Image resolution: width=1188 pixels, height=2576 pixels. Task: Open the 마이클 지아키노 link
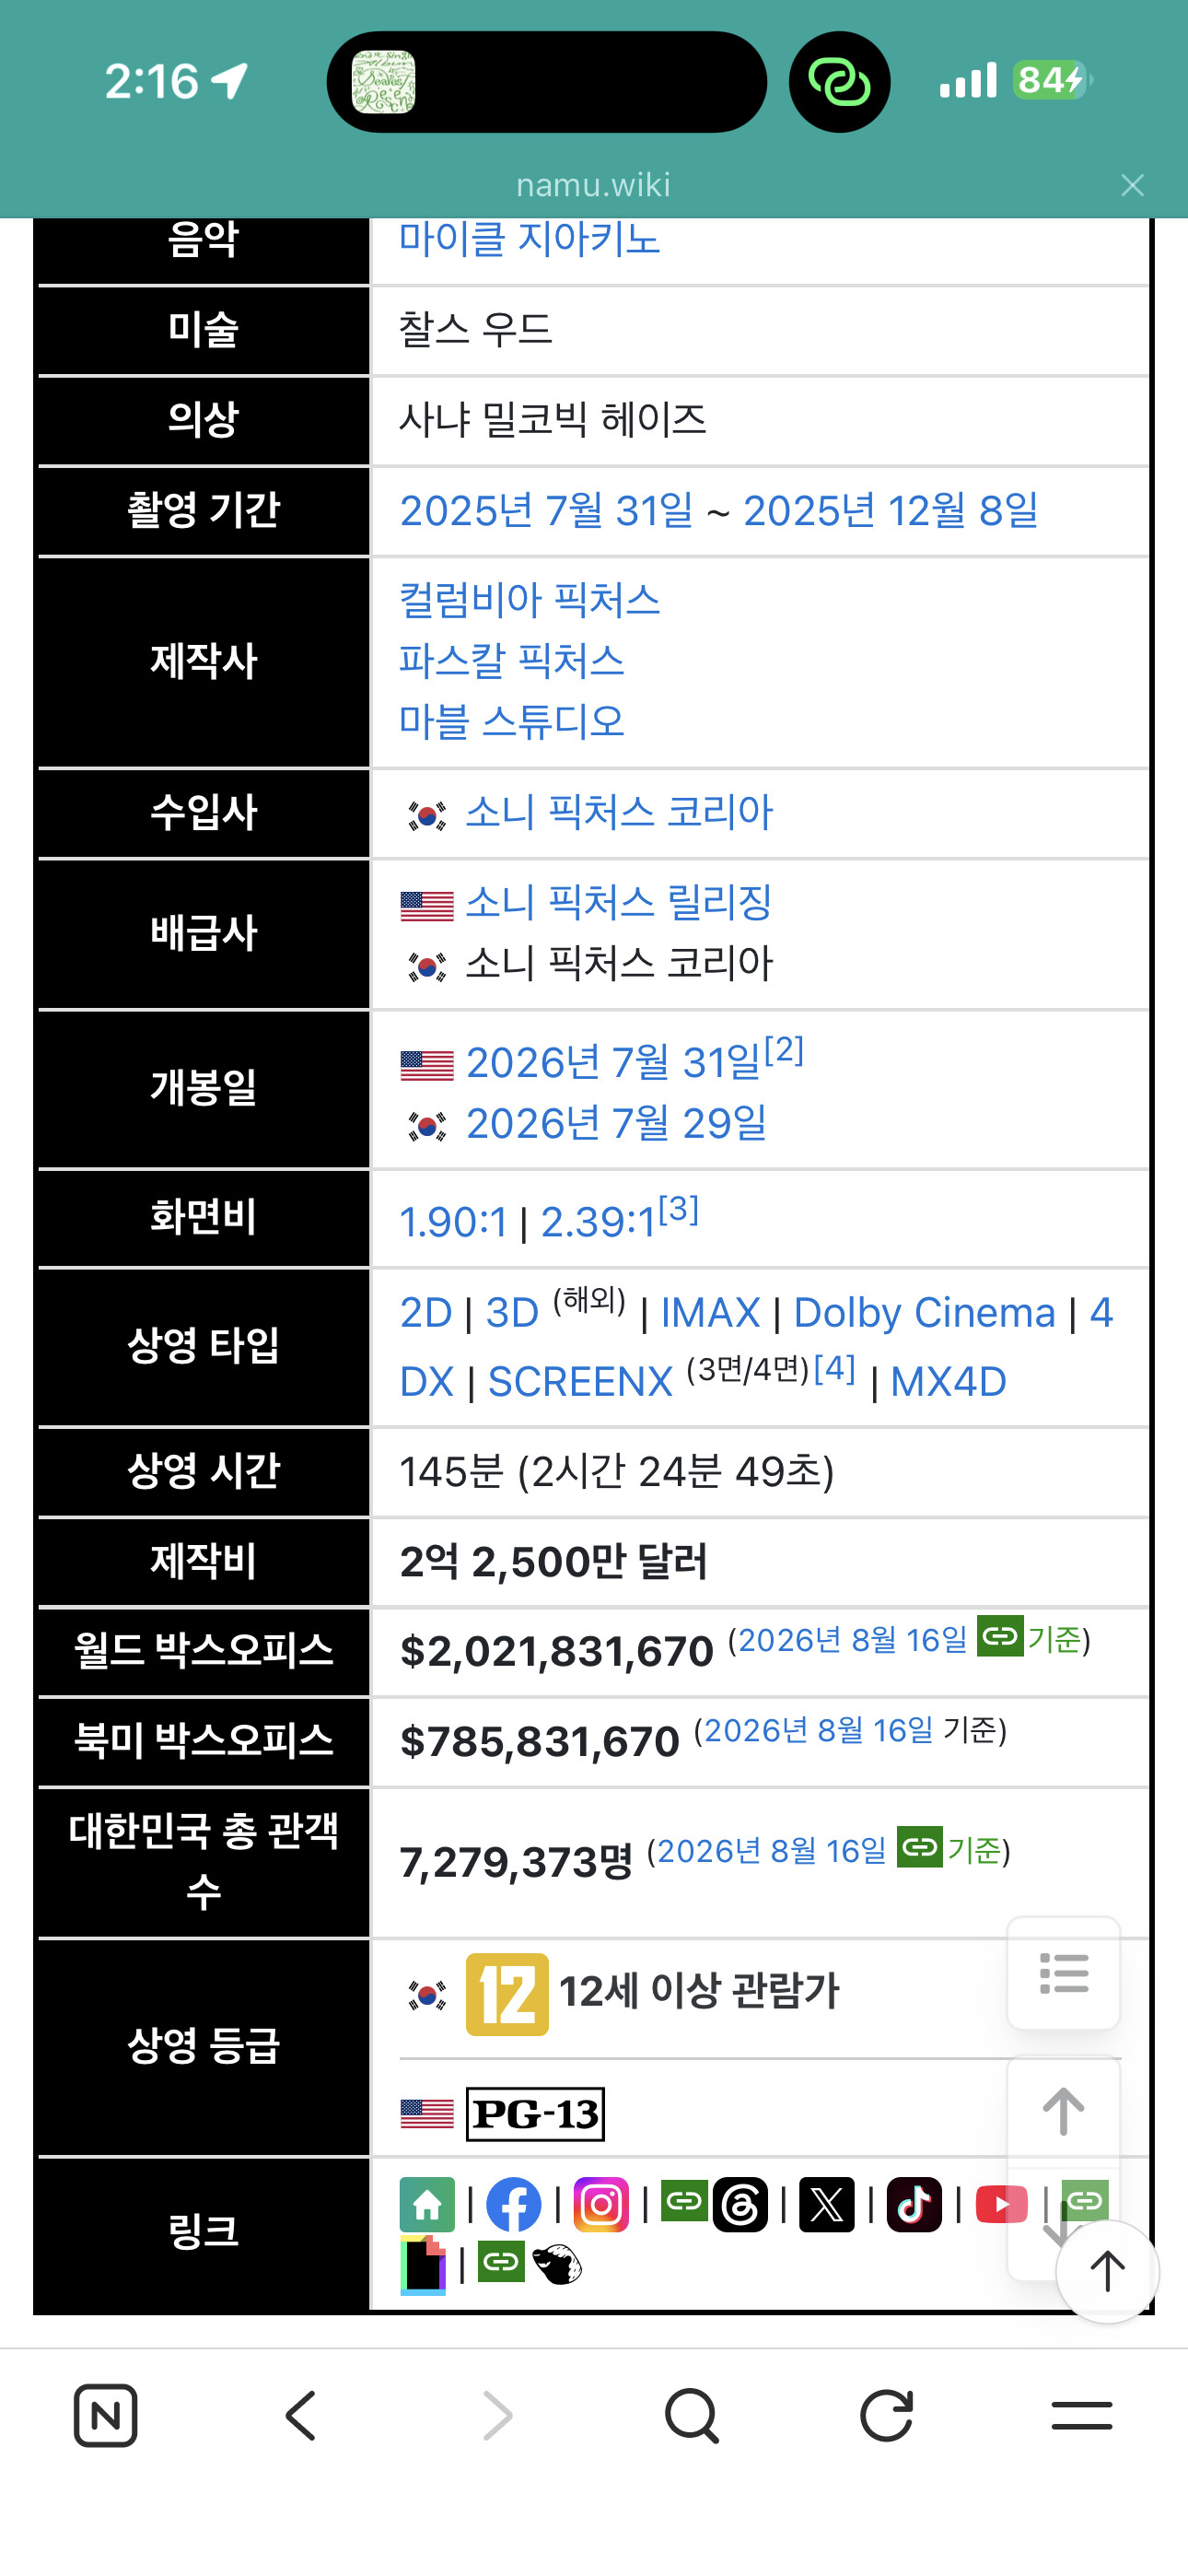tap(529, 239)
